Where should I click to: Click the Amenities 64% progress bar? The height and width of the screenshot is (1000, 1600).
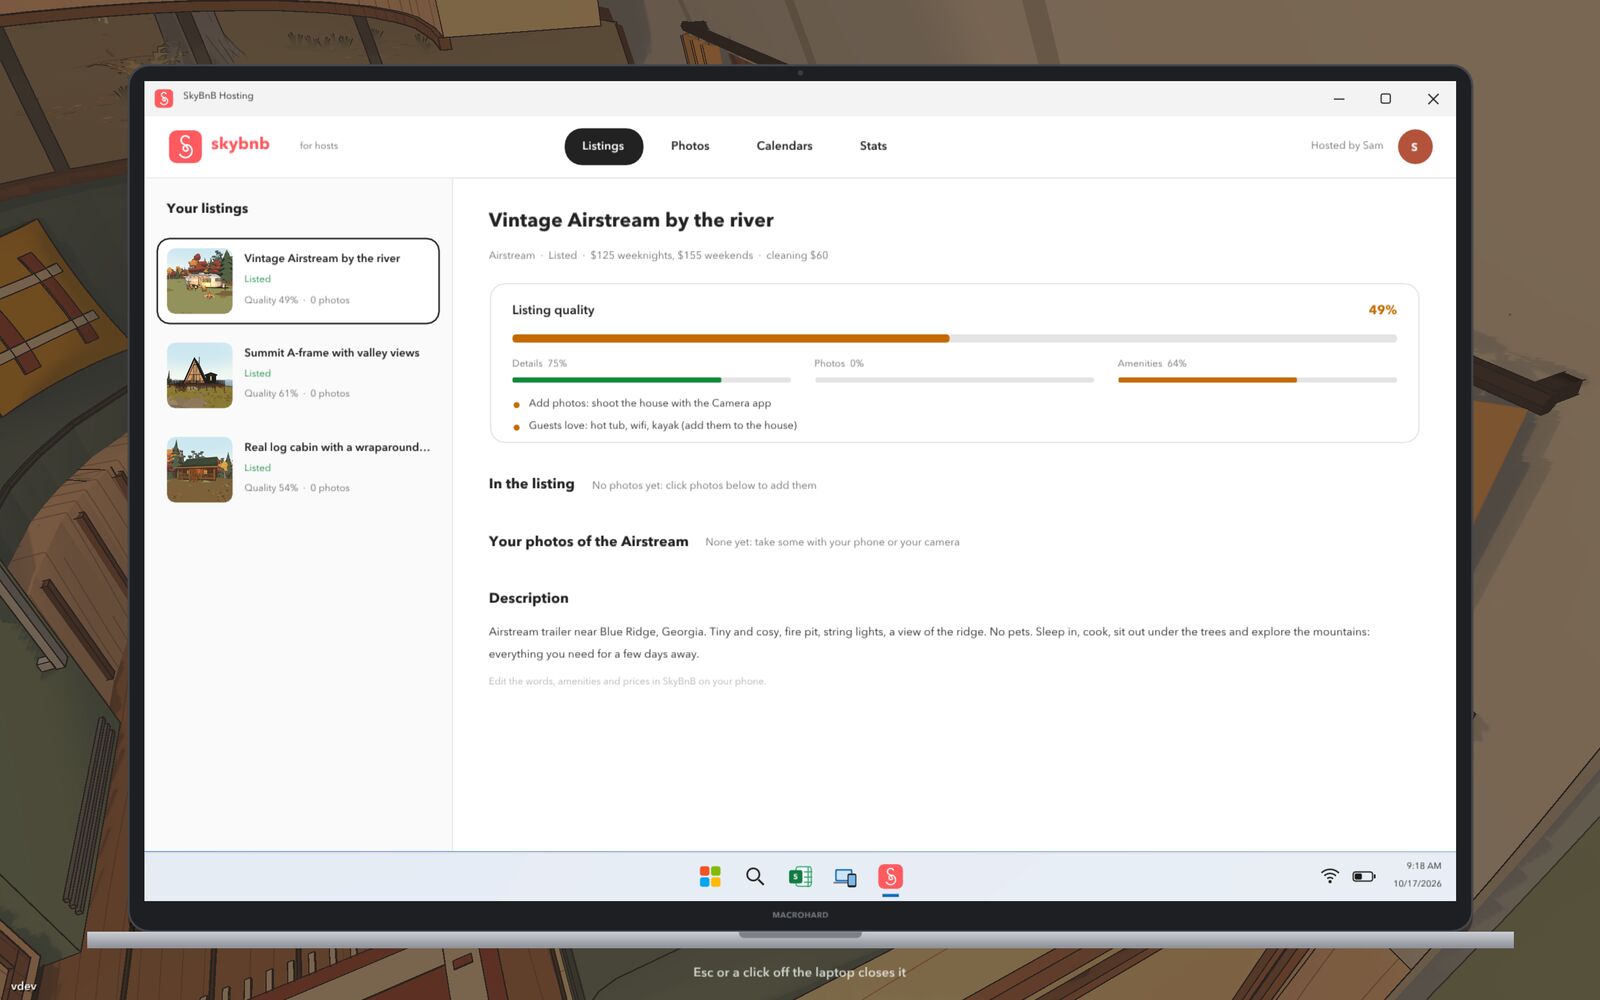point(1257,380)
